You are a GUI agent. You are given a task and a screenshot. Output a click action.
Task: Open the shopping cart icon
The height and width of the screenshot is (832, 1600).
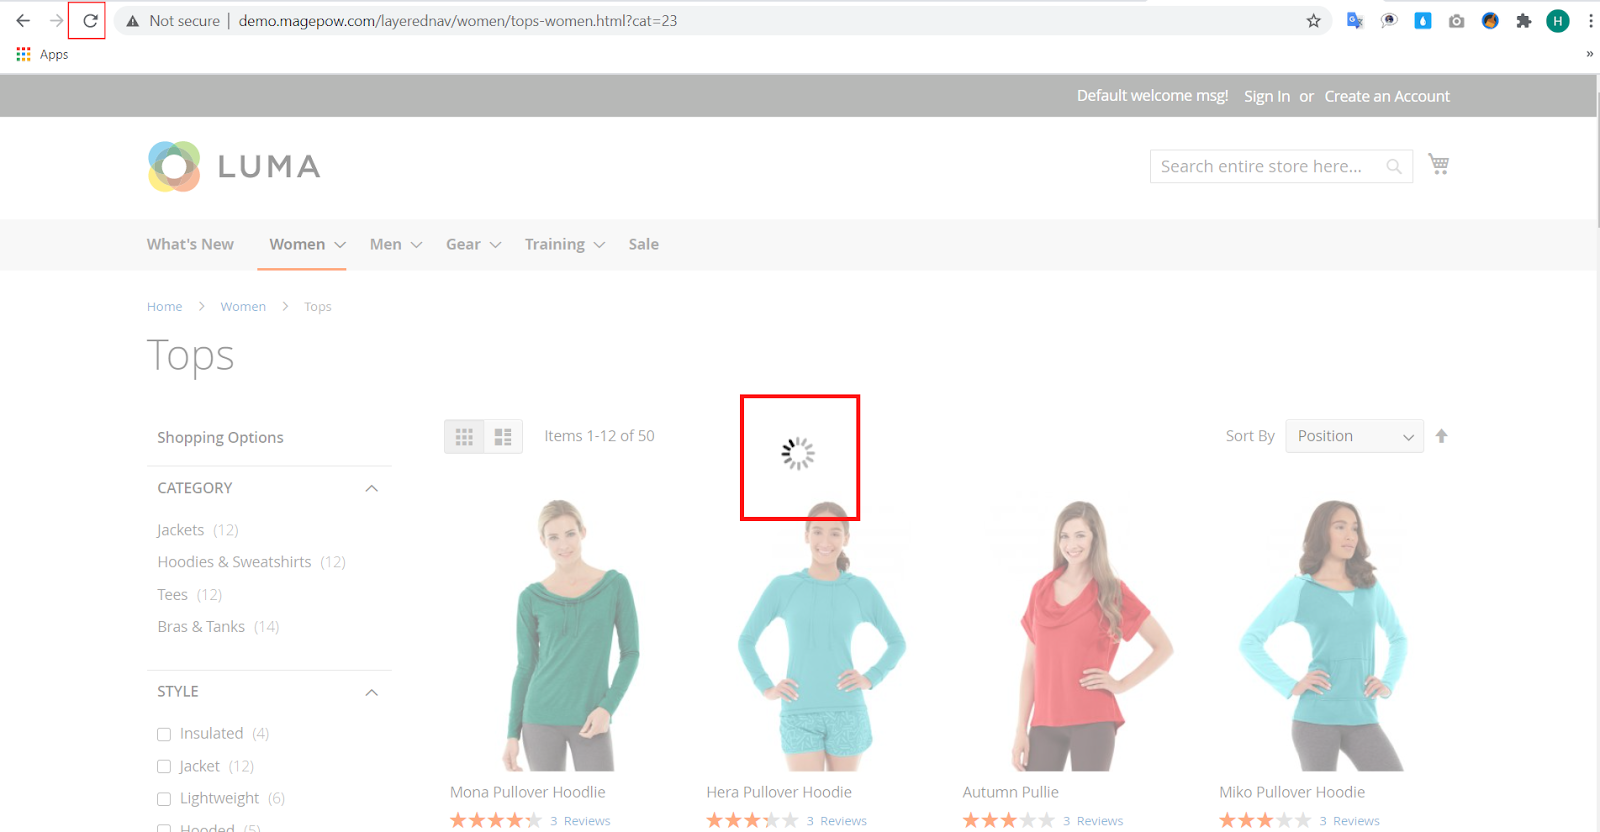tap(1438, 165)
